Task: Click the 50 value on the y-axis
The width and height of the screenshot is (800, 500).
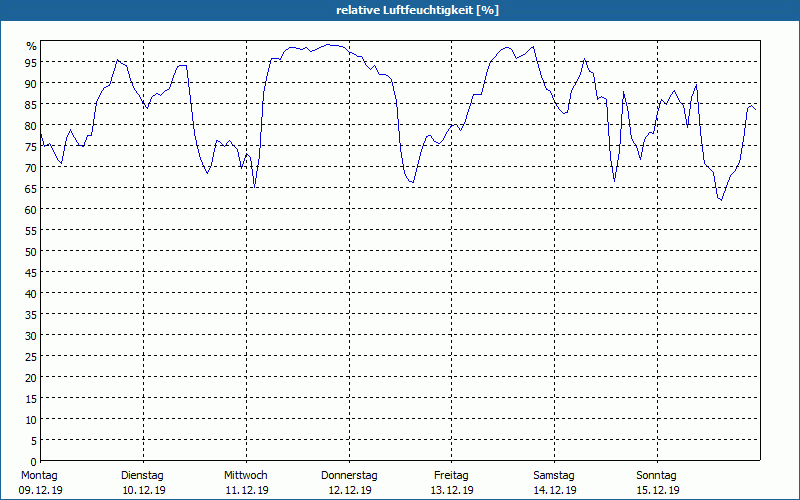Action: point(31,251)
